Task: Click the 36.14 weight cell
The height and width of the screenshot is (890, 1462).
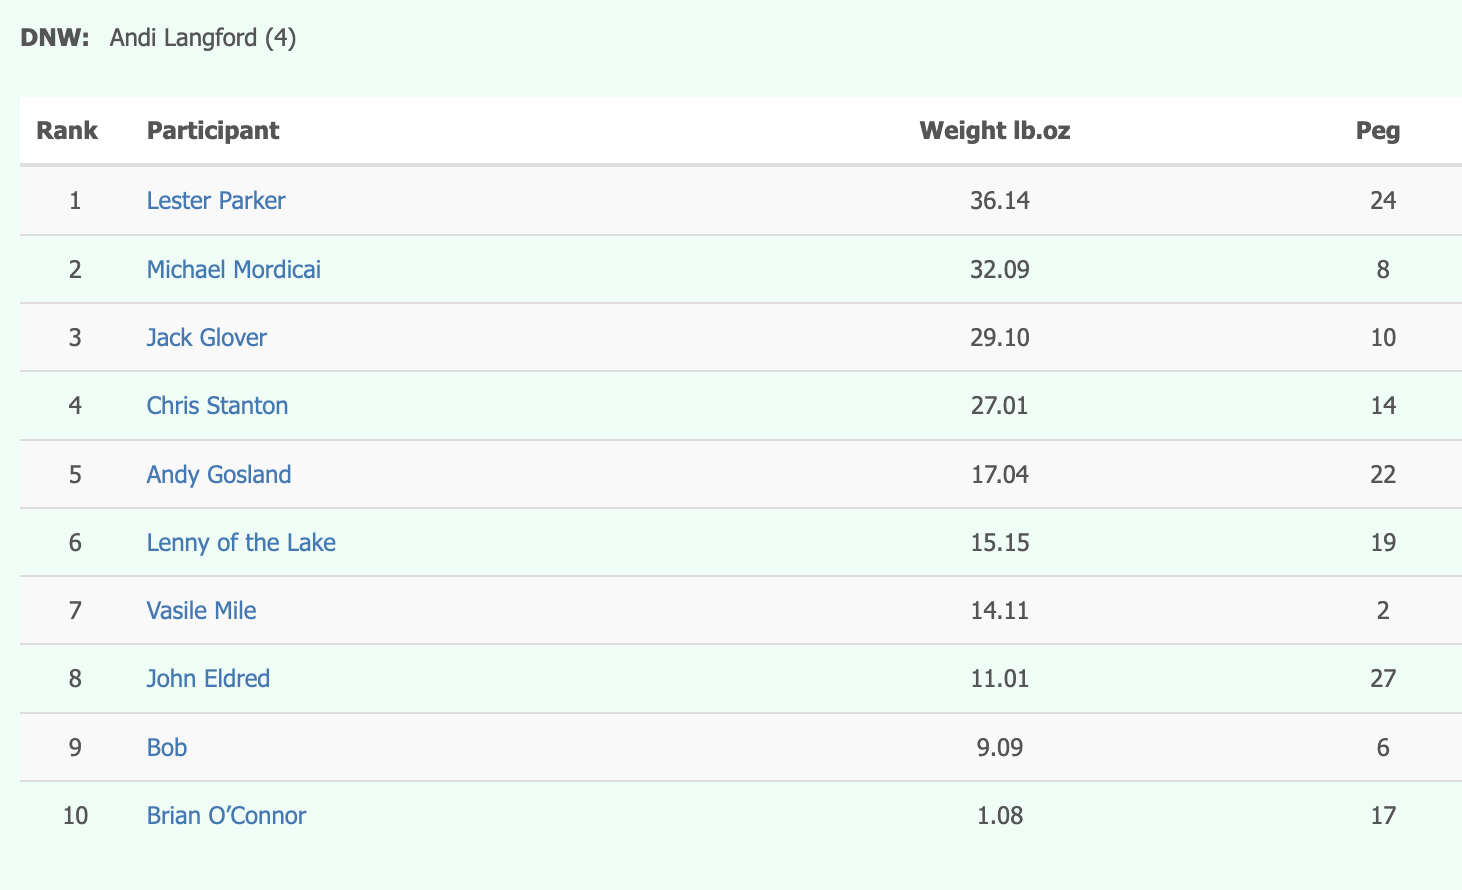Action: (x=999, y=201)
